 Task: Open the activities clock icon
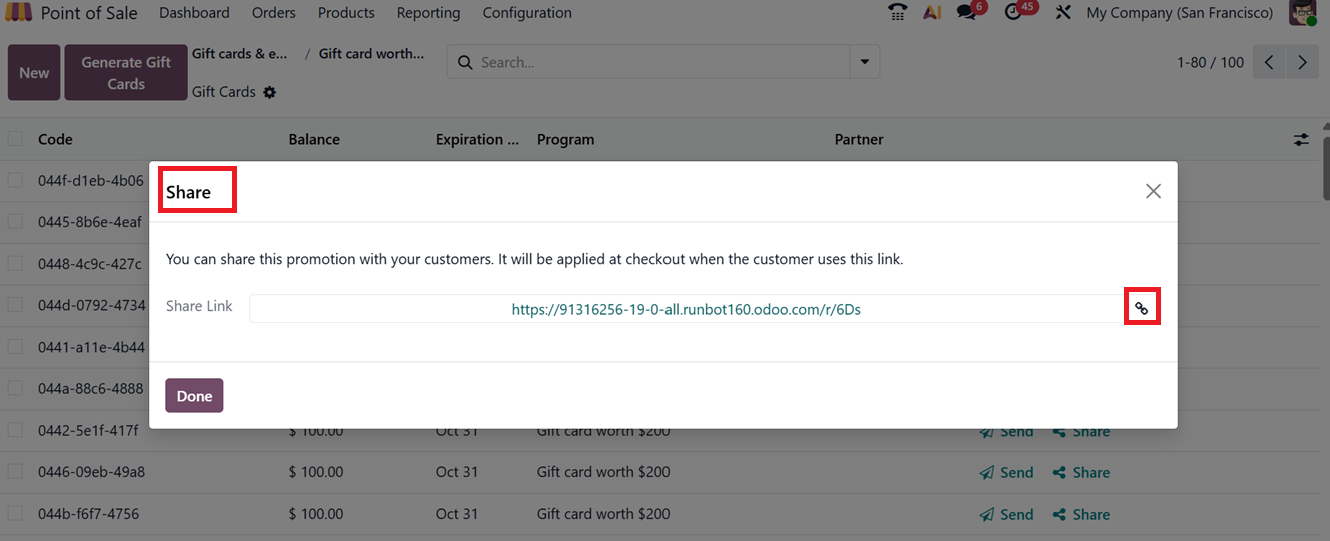click(x=1014, y=13)
